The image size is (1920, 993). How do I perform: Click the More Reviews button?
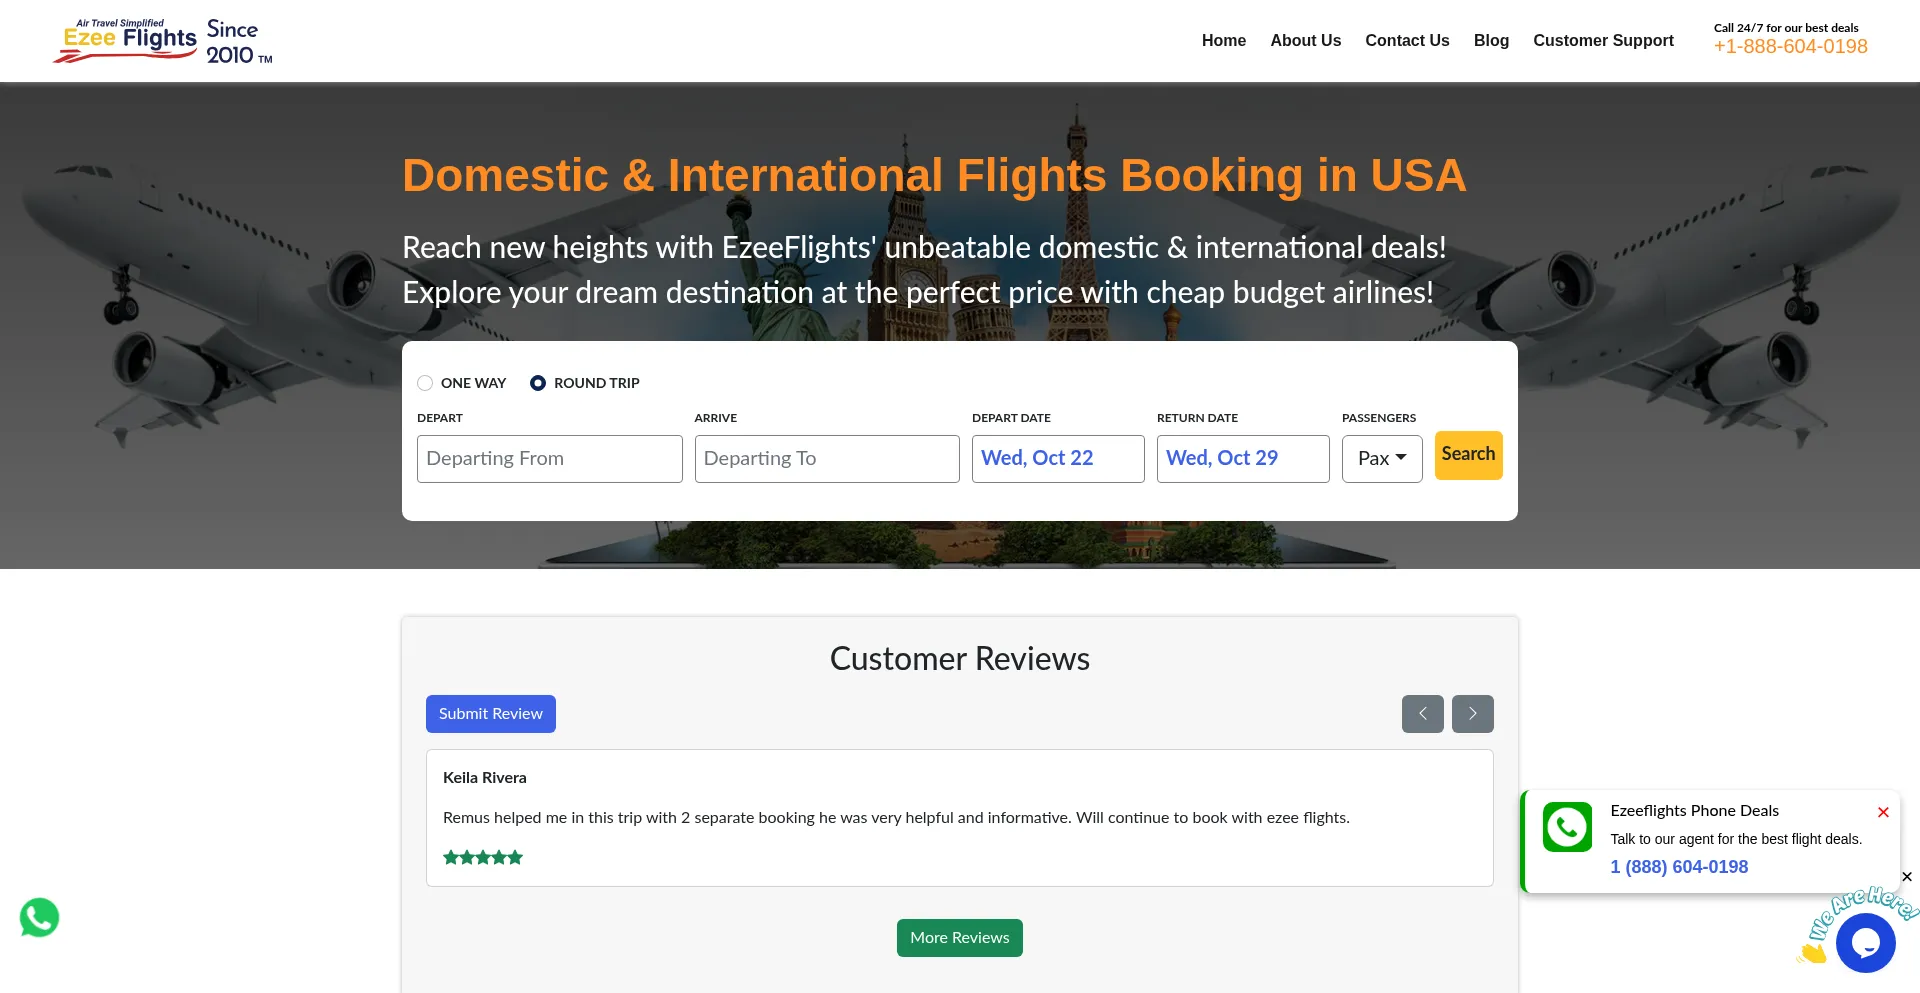point(959,938)
